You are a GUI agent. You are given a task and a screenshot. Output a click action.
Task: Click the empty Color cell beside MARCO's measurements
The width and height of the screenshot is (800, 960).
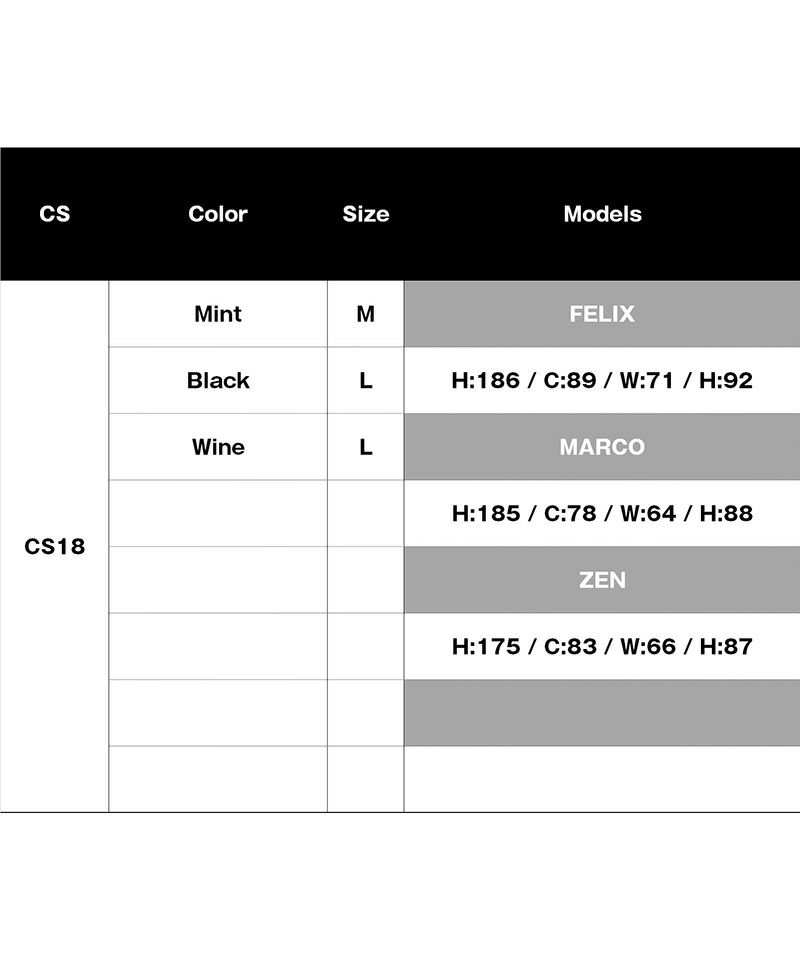point(217,514)
